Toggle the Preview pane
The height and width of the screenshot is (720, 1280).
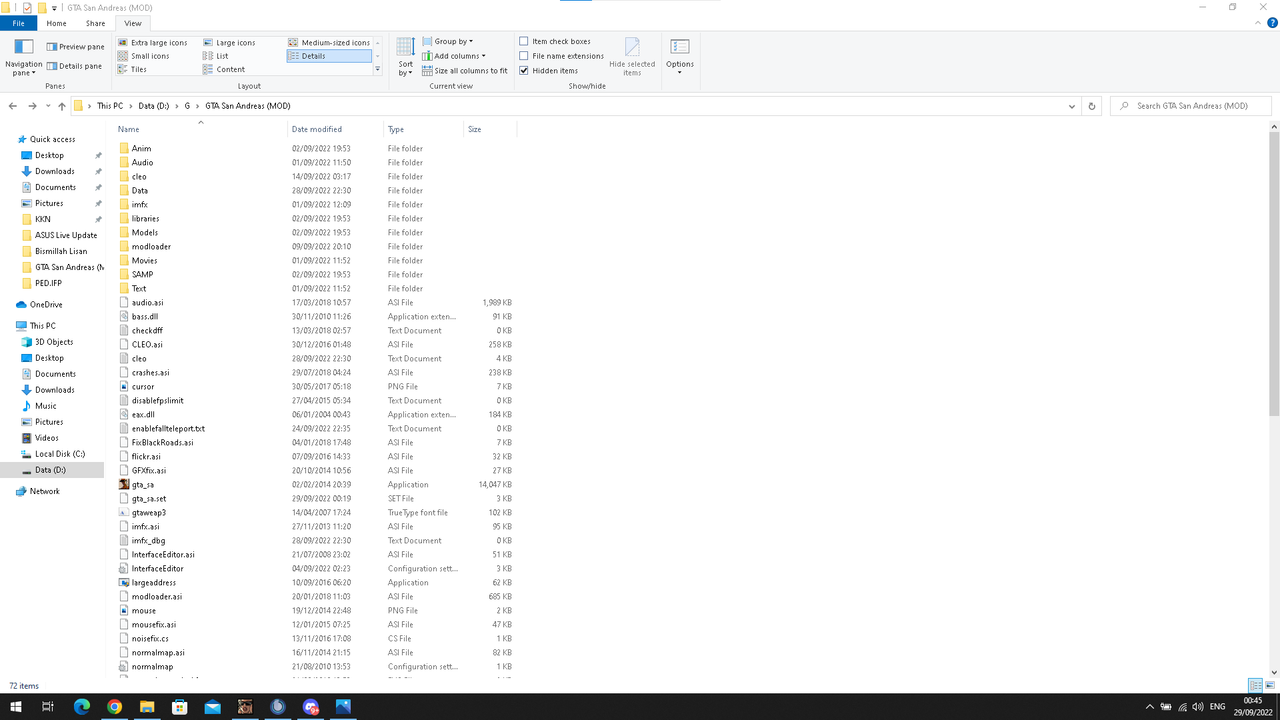click(75, 47)
